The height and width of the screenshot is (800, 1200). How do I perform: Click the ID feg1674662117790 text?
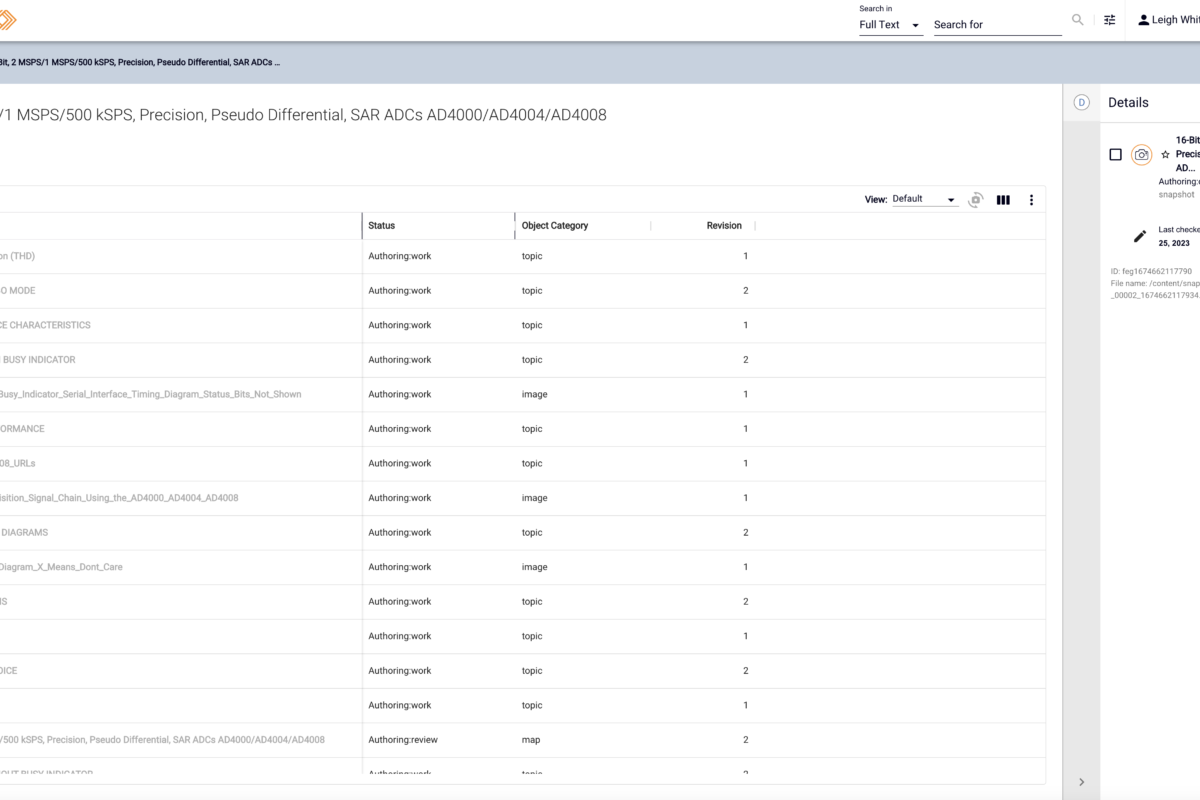click(x=1151, y=271)
